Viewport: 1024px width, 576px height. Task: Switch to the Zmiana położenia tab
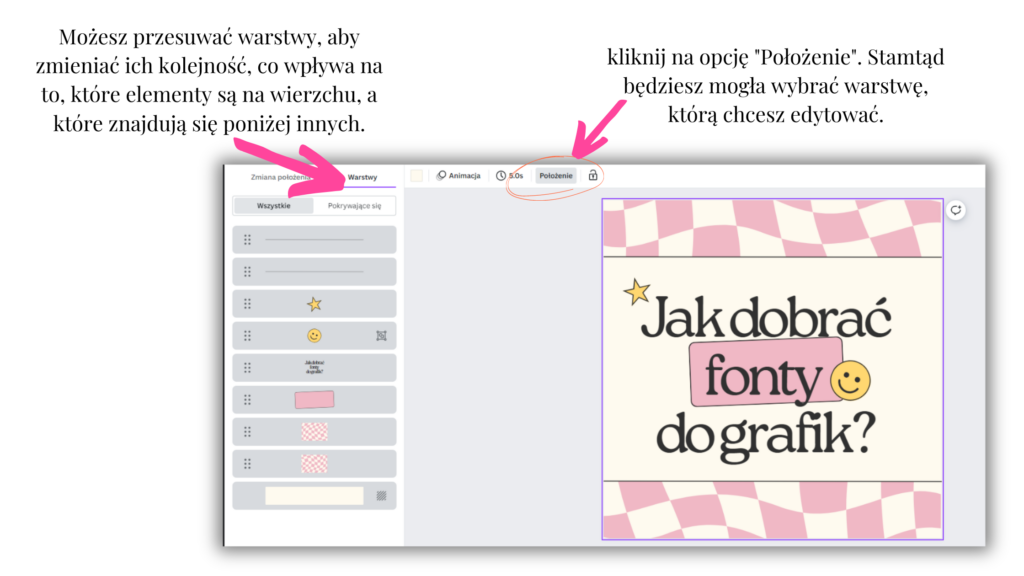pos(282,177)
